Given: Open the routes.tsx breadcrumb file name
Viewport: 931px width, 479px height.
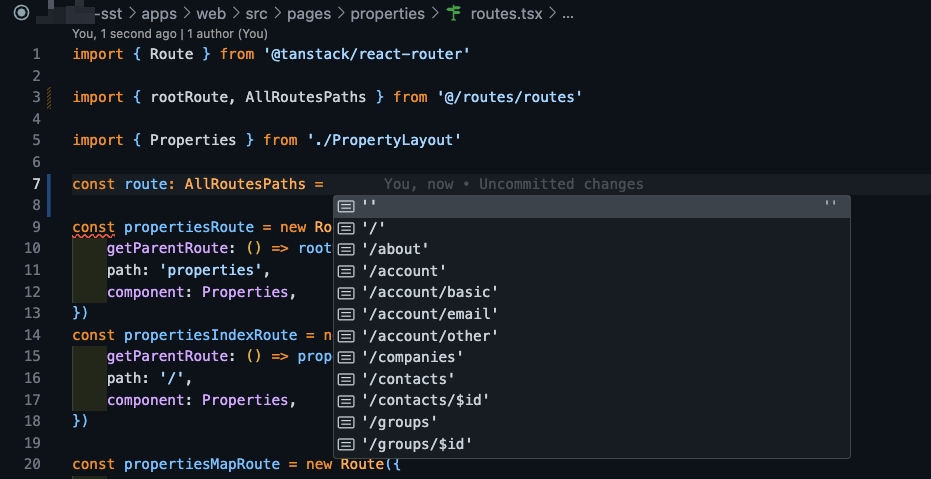Looking at the screenshot, I should point(509,15).
